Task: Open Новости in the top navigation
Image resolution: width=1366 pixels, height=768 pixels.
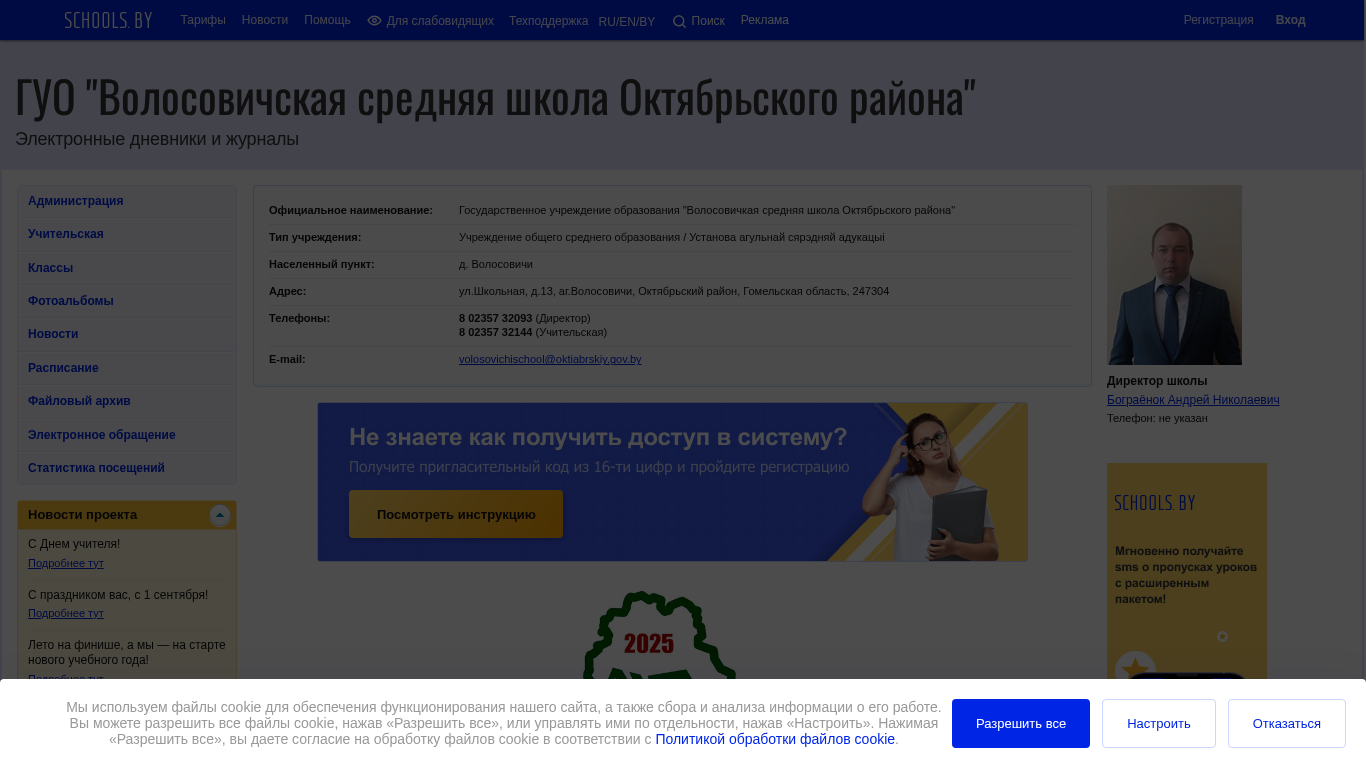Action: click(265, 20)
